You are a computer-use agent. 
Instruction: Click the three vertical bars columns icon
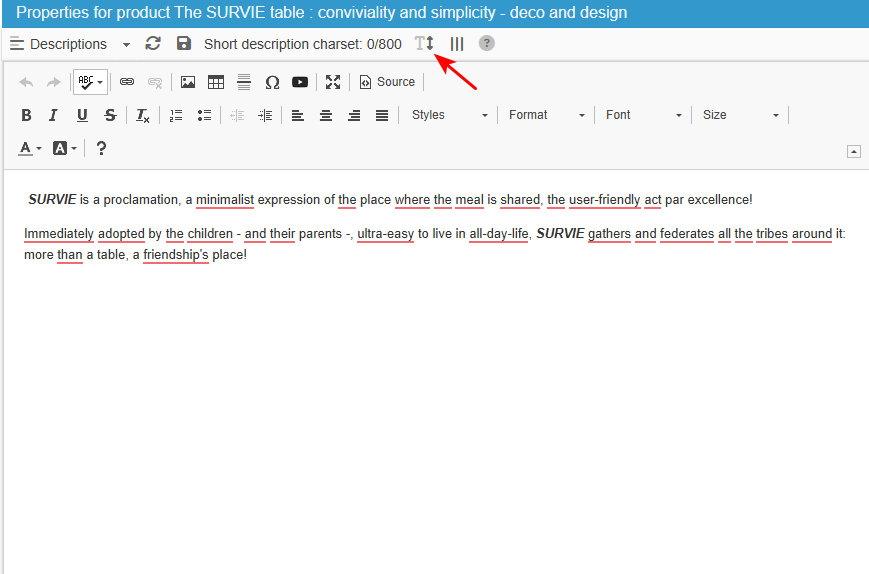(457, 44)
